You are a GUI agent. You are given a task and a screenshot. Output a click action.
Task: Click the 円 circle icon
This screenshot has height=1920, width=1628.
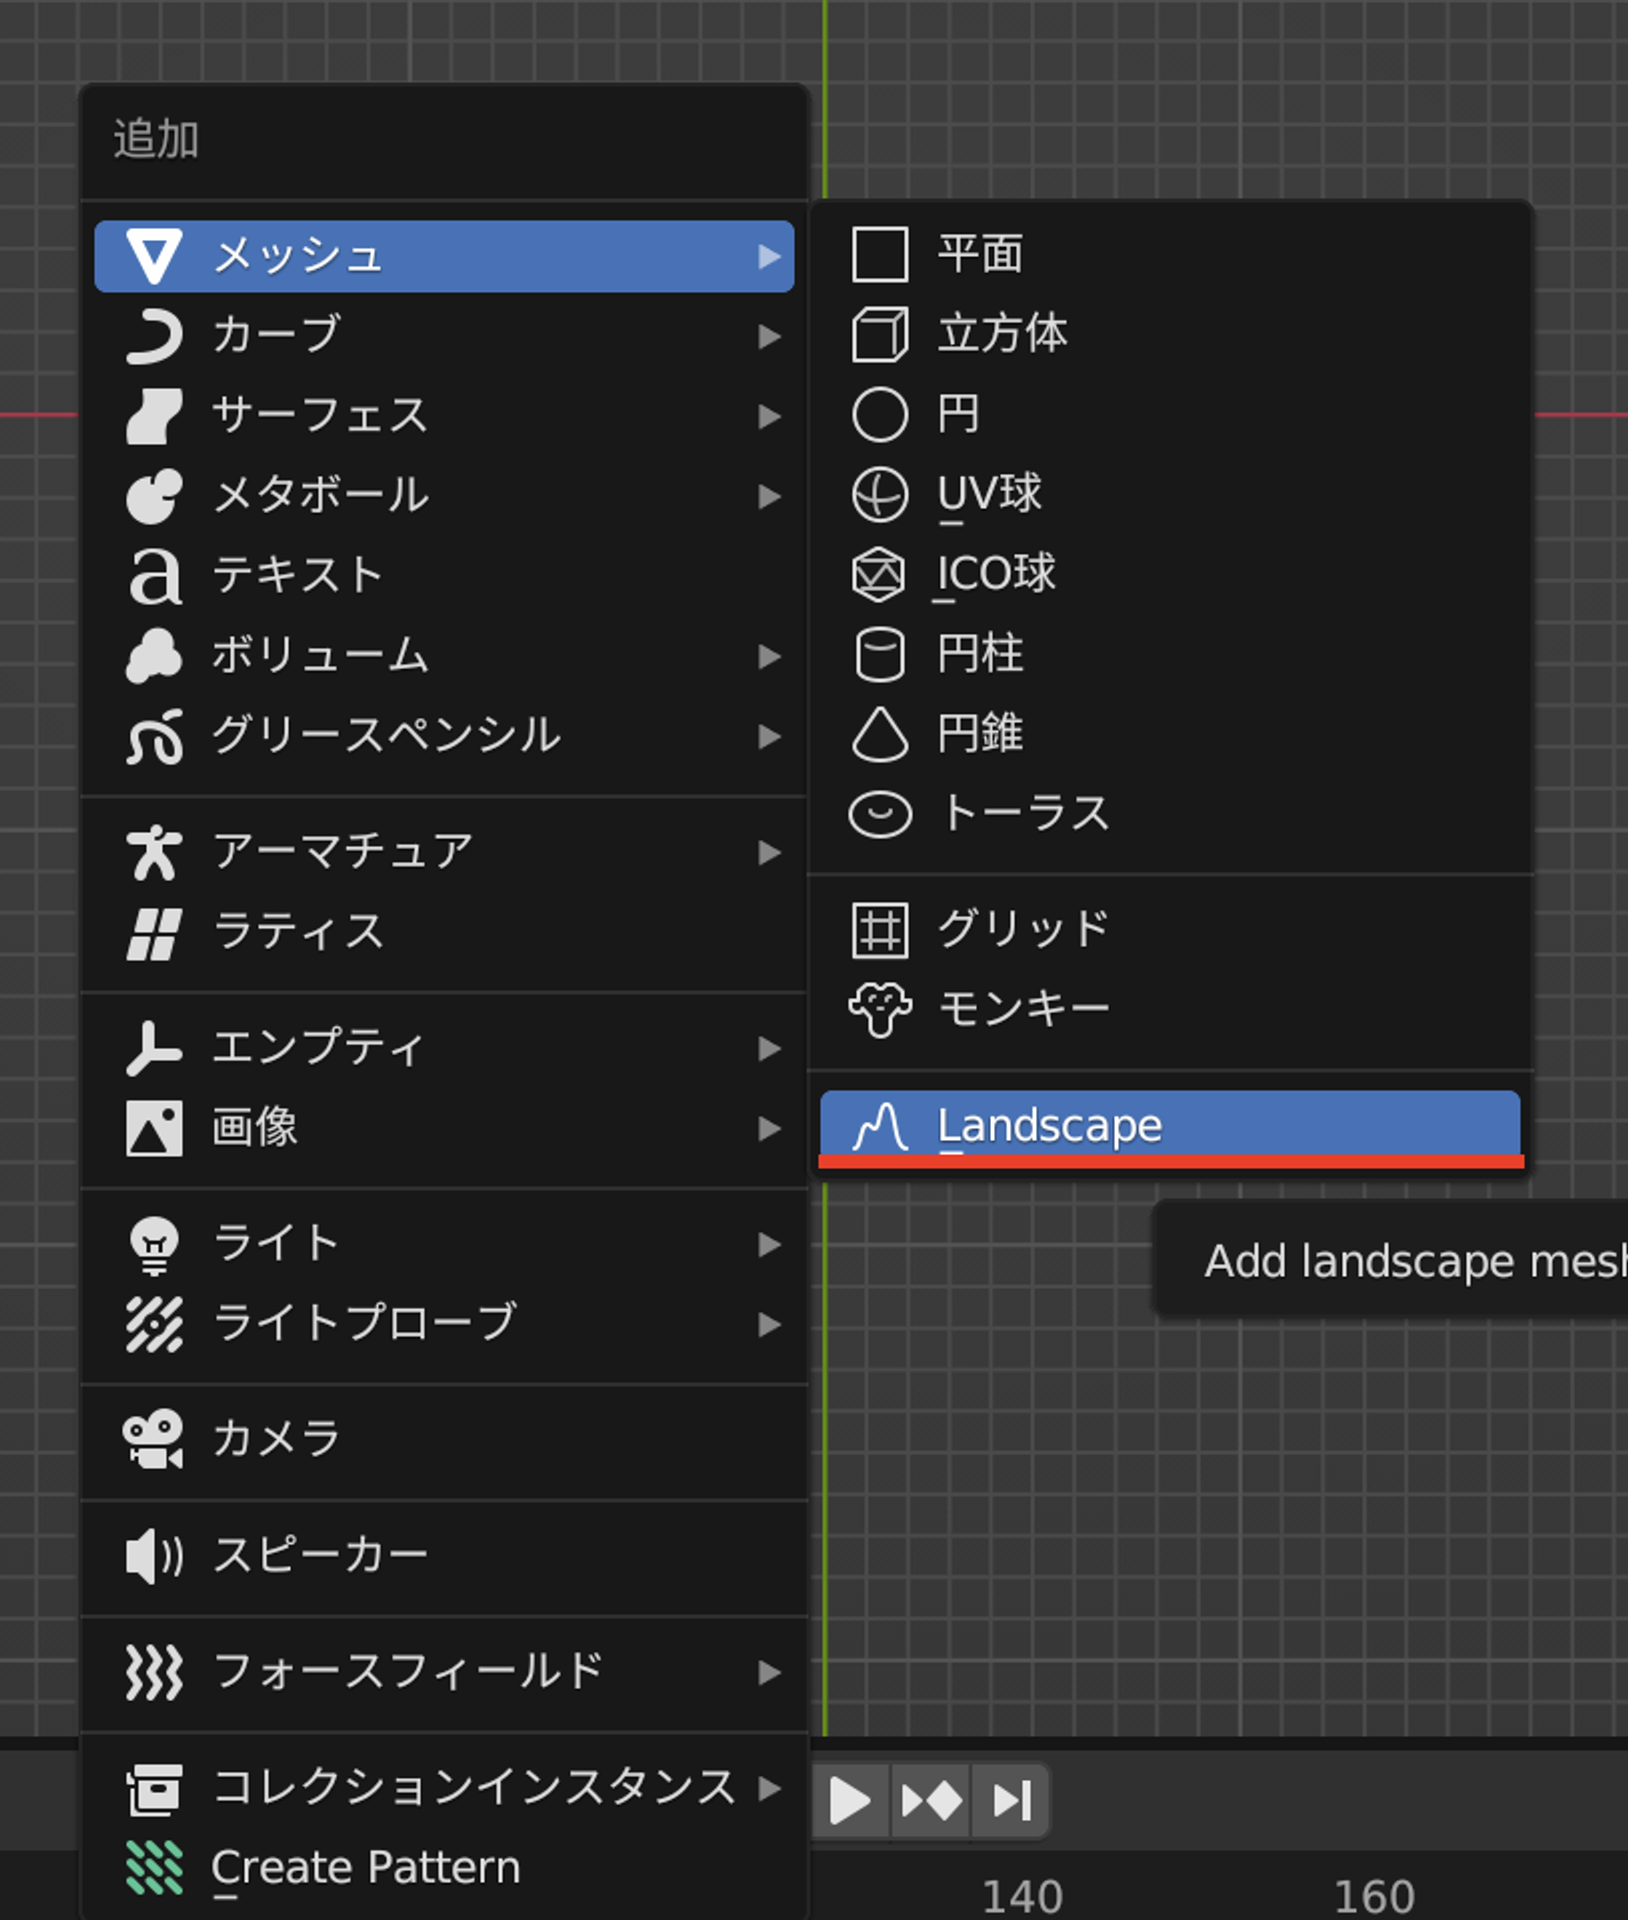pyautogui.click(x=880, y=414)
